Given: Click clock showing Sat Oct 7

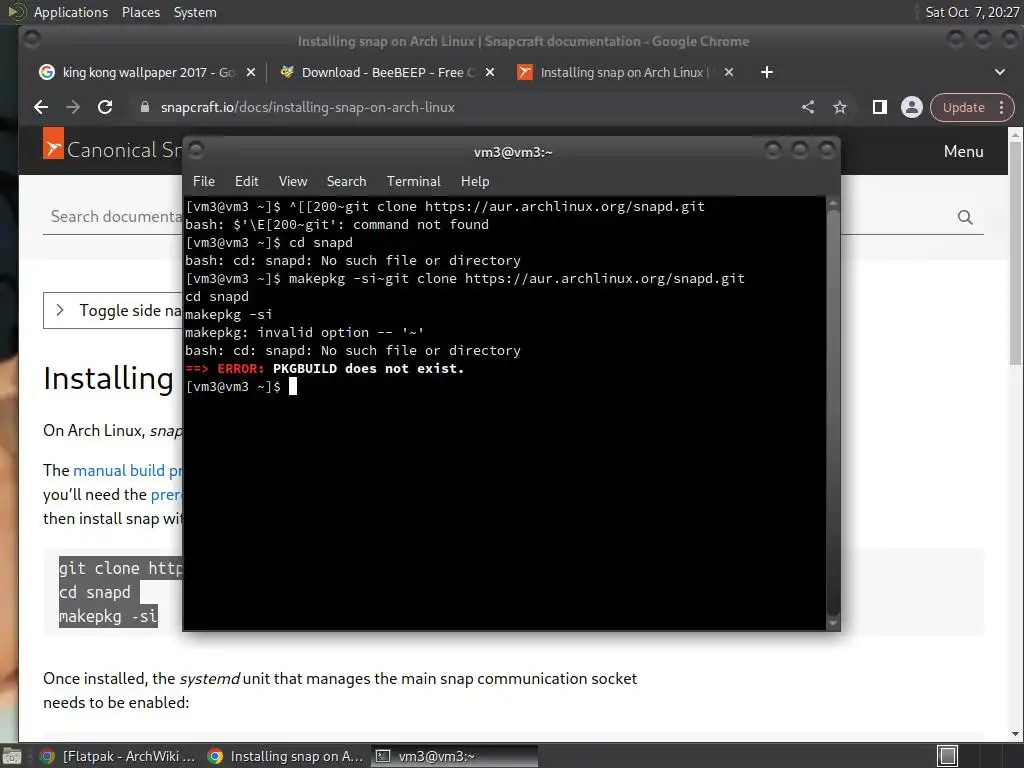Looking at the screenshot, I should [x=972, y=12].
